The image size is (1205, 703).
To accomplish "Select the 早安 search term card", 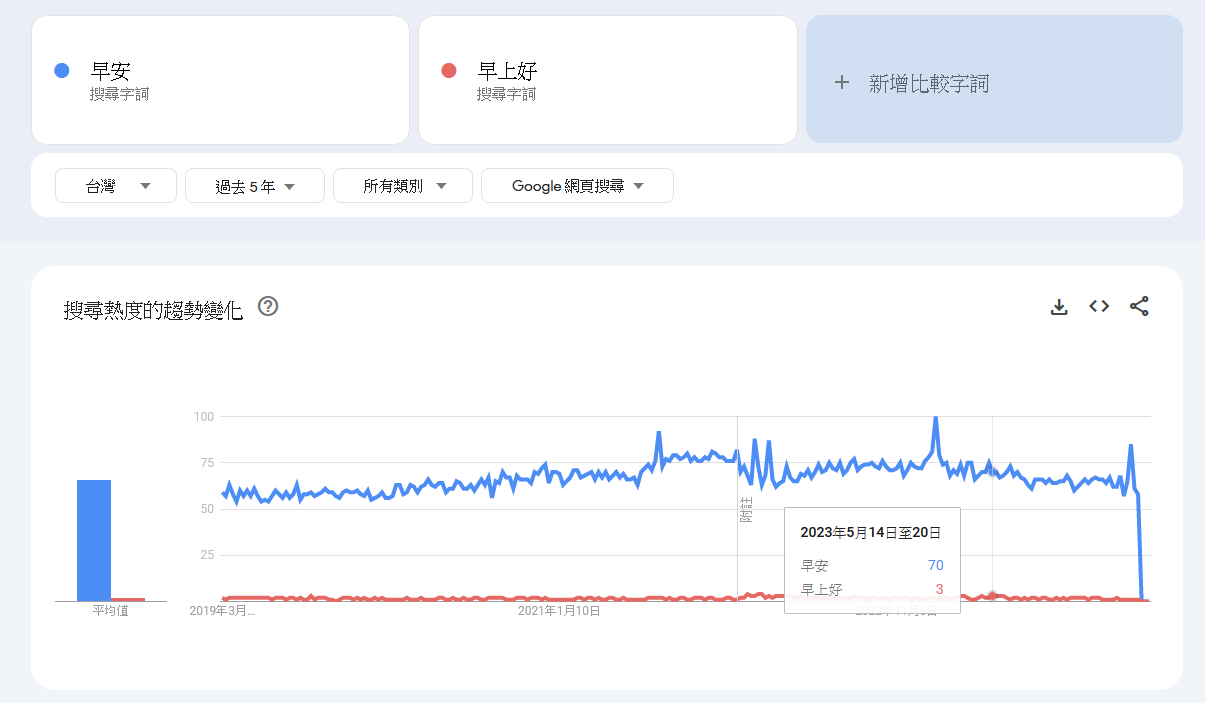I will (220, 80).
